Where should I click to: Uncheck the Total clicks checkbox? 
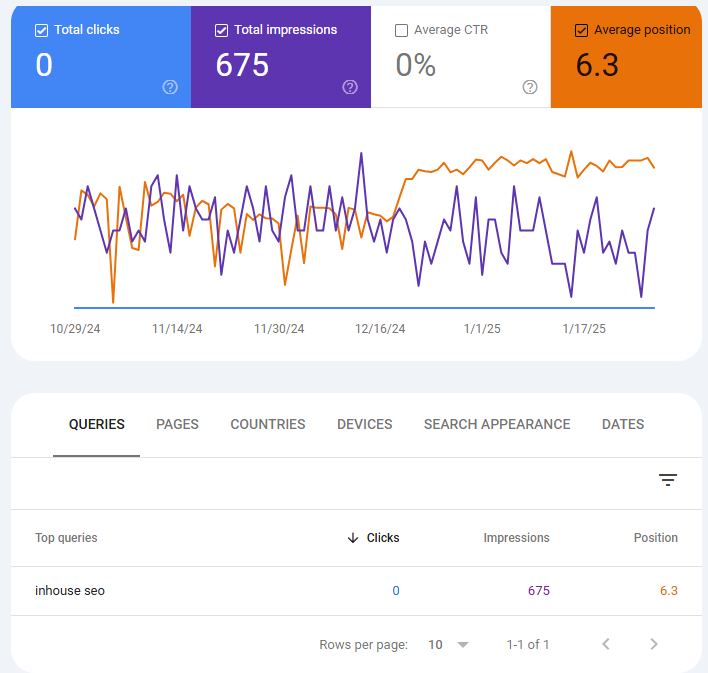(41, 30)
